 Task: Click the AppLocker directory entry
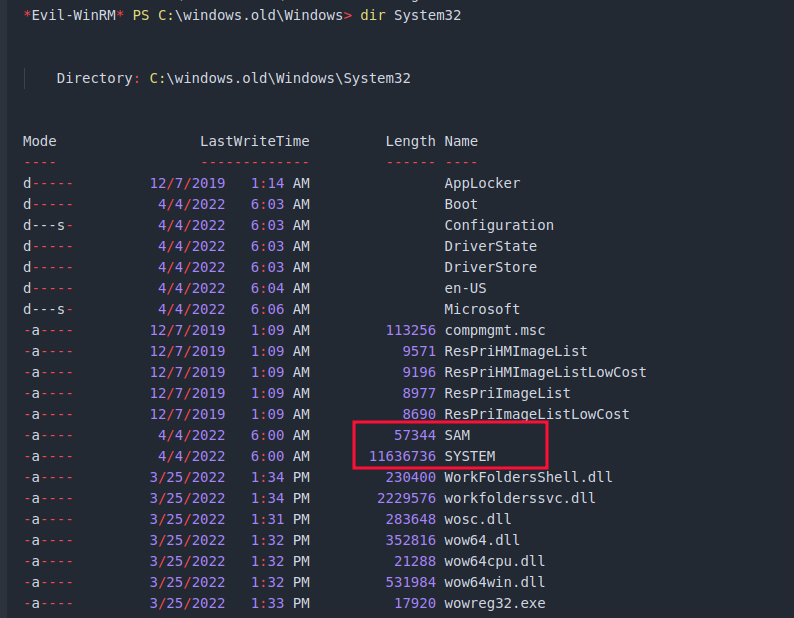pos(482,183)
